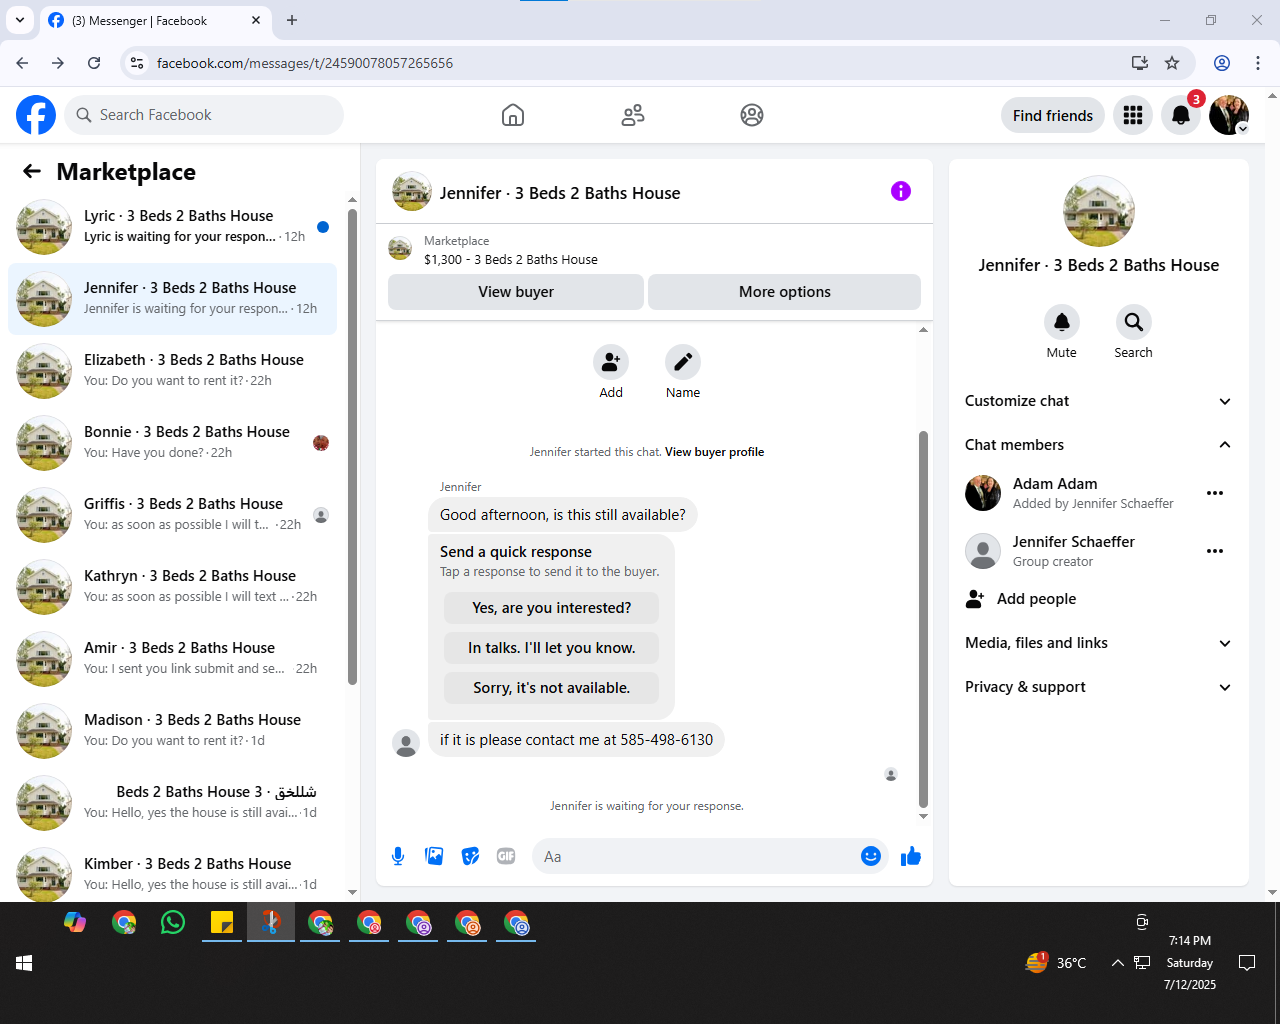This screenshot has height=1024, width=1280.
Task: Open Copilot from the taskbar
Action: pos(75,922)
